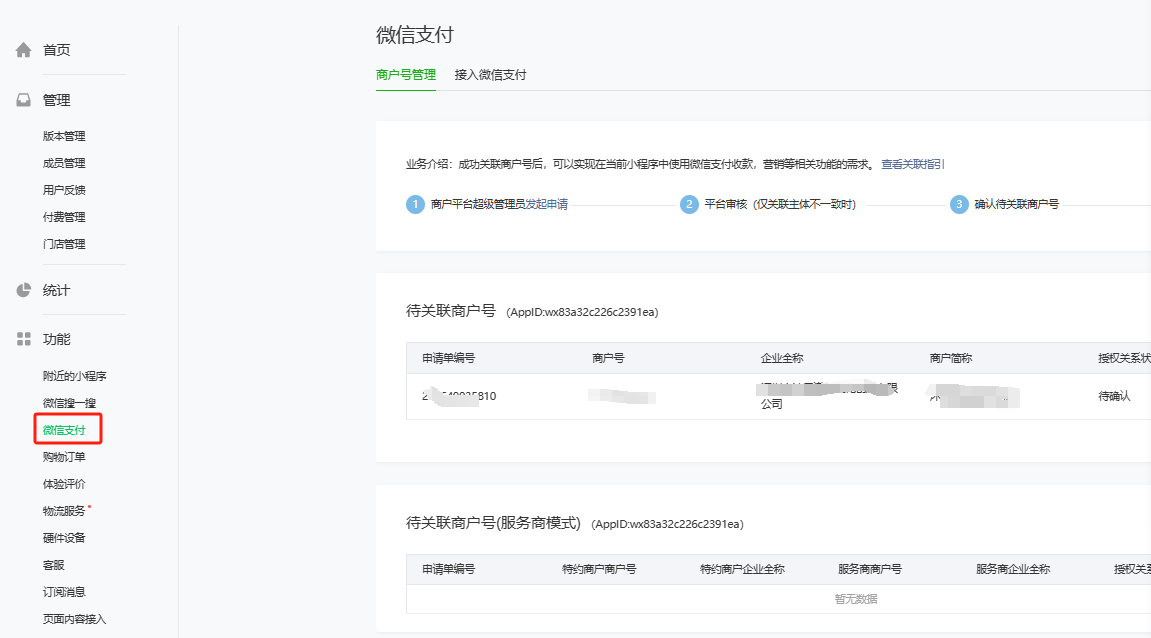Screen dimensions: 1151x638
Task: Open 客服 in sidebar
Action: coord(54,565)
